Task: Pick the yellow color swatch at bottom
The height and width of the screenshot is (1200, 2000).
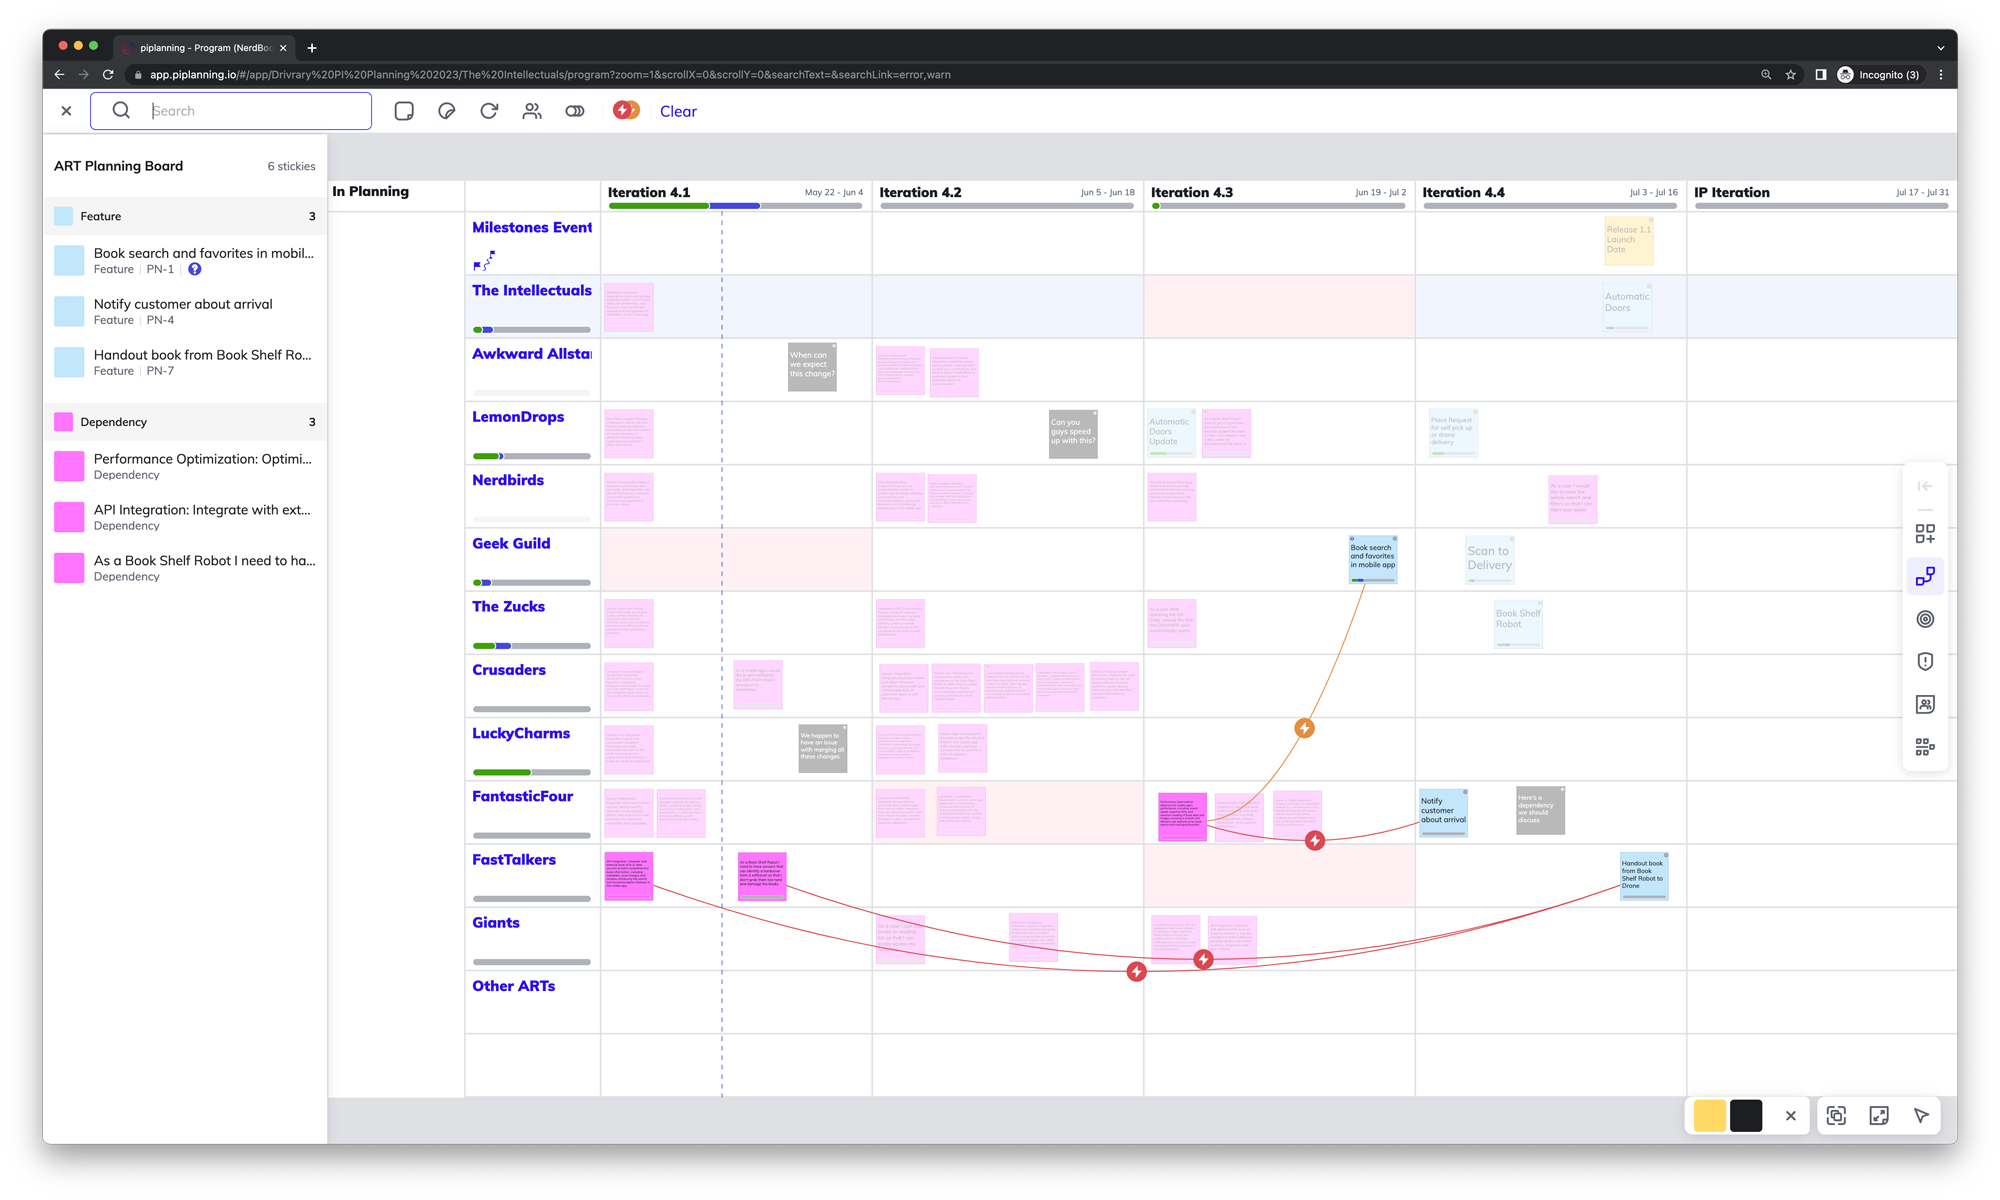Action: pyautogui.click(x=1709, y=1116)
